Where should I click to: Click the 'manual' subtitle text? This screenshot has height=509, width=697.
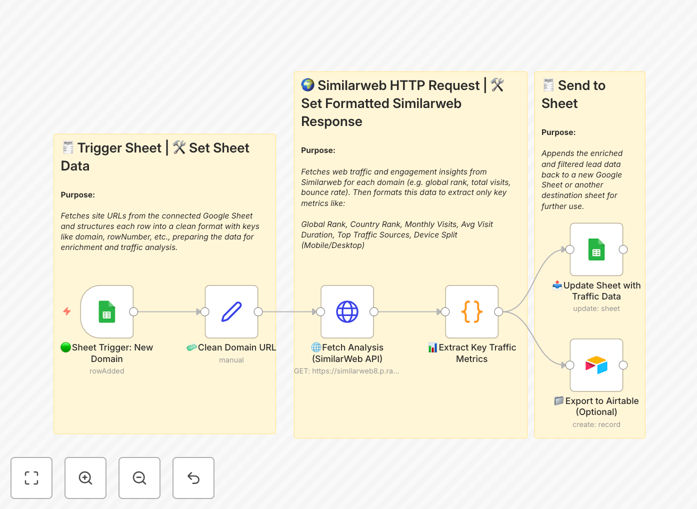(231, 360)
